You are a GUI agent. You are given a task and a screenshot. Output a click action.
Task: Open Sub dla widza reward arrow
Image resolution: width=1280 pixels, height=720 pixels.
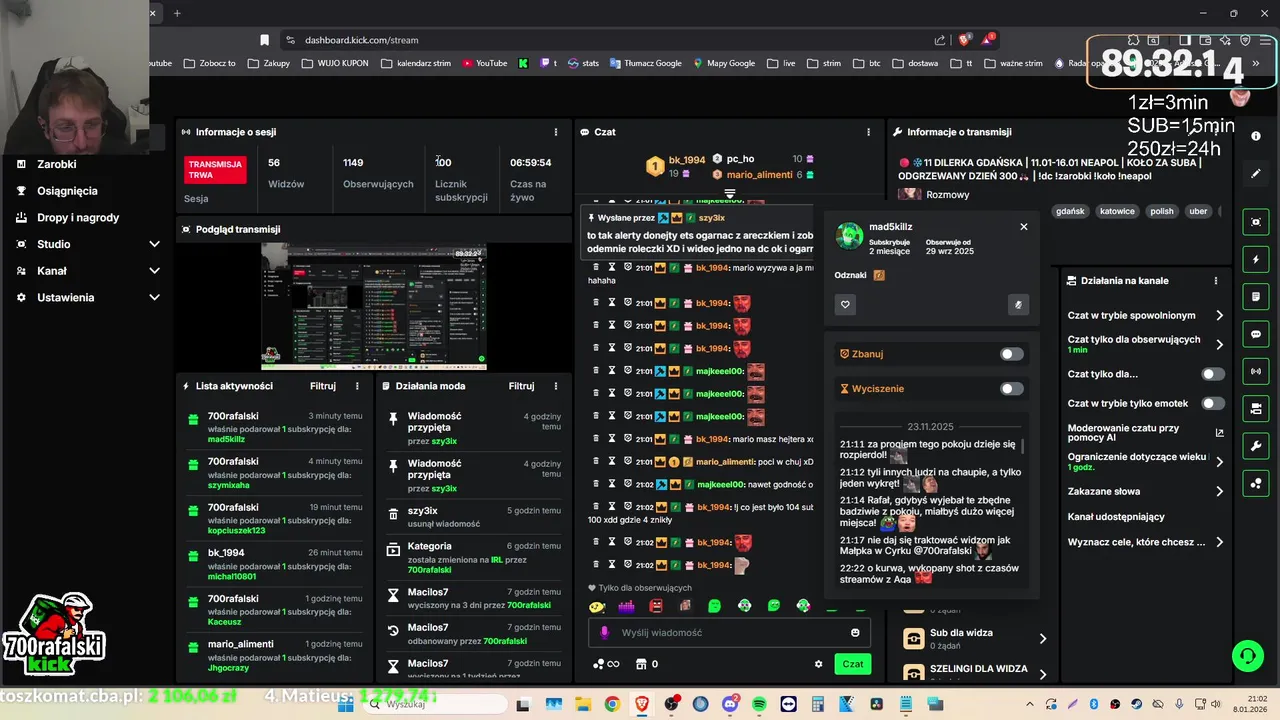pyautogui.click(x=1042, y=639)
